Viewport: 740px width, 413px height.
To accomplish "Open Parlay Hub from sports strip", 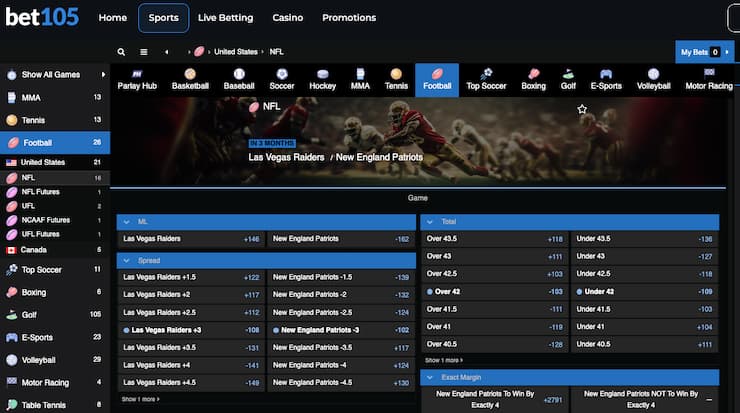I will (137, 80).
